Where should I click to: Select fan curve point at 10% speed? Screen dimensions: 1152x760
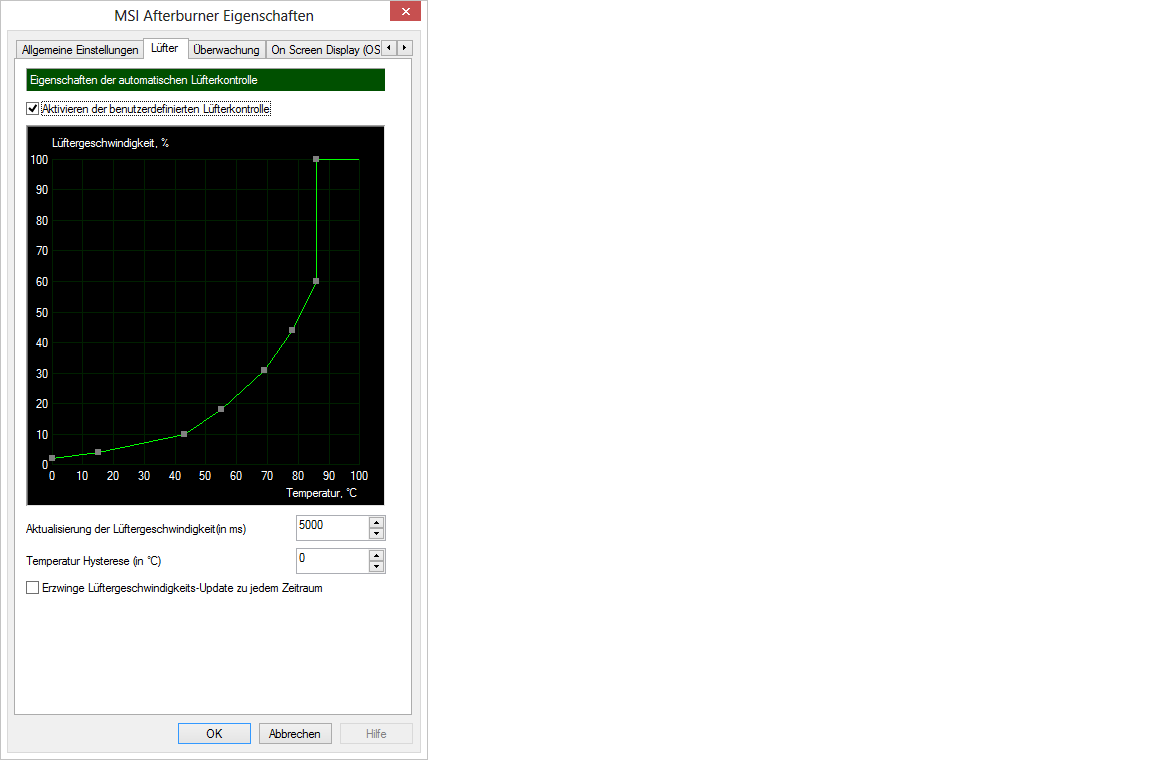tap(184, 434)
